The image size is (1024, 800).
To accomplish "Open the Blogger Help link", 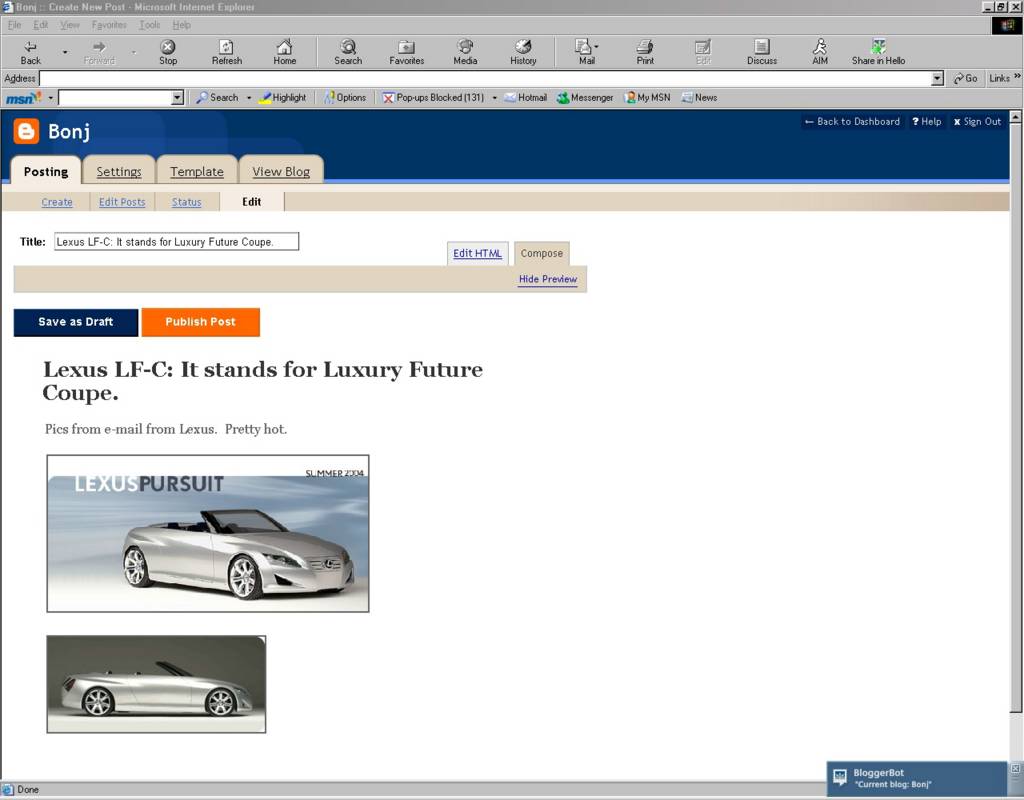I will point(927,121).
